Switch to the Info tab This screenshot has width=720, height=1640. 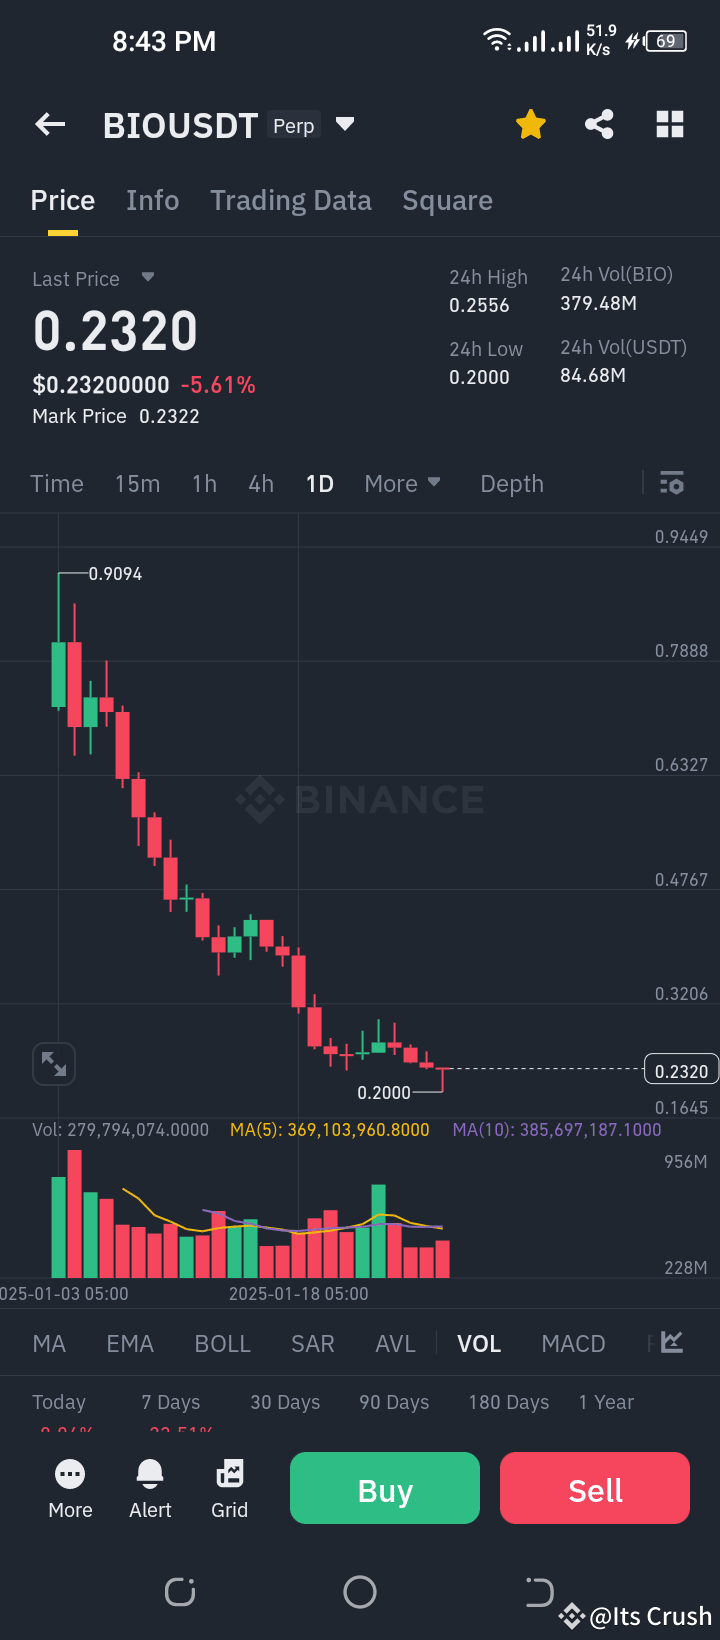click(152, 200)
